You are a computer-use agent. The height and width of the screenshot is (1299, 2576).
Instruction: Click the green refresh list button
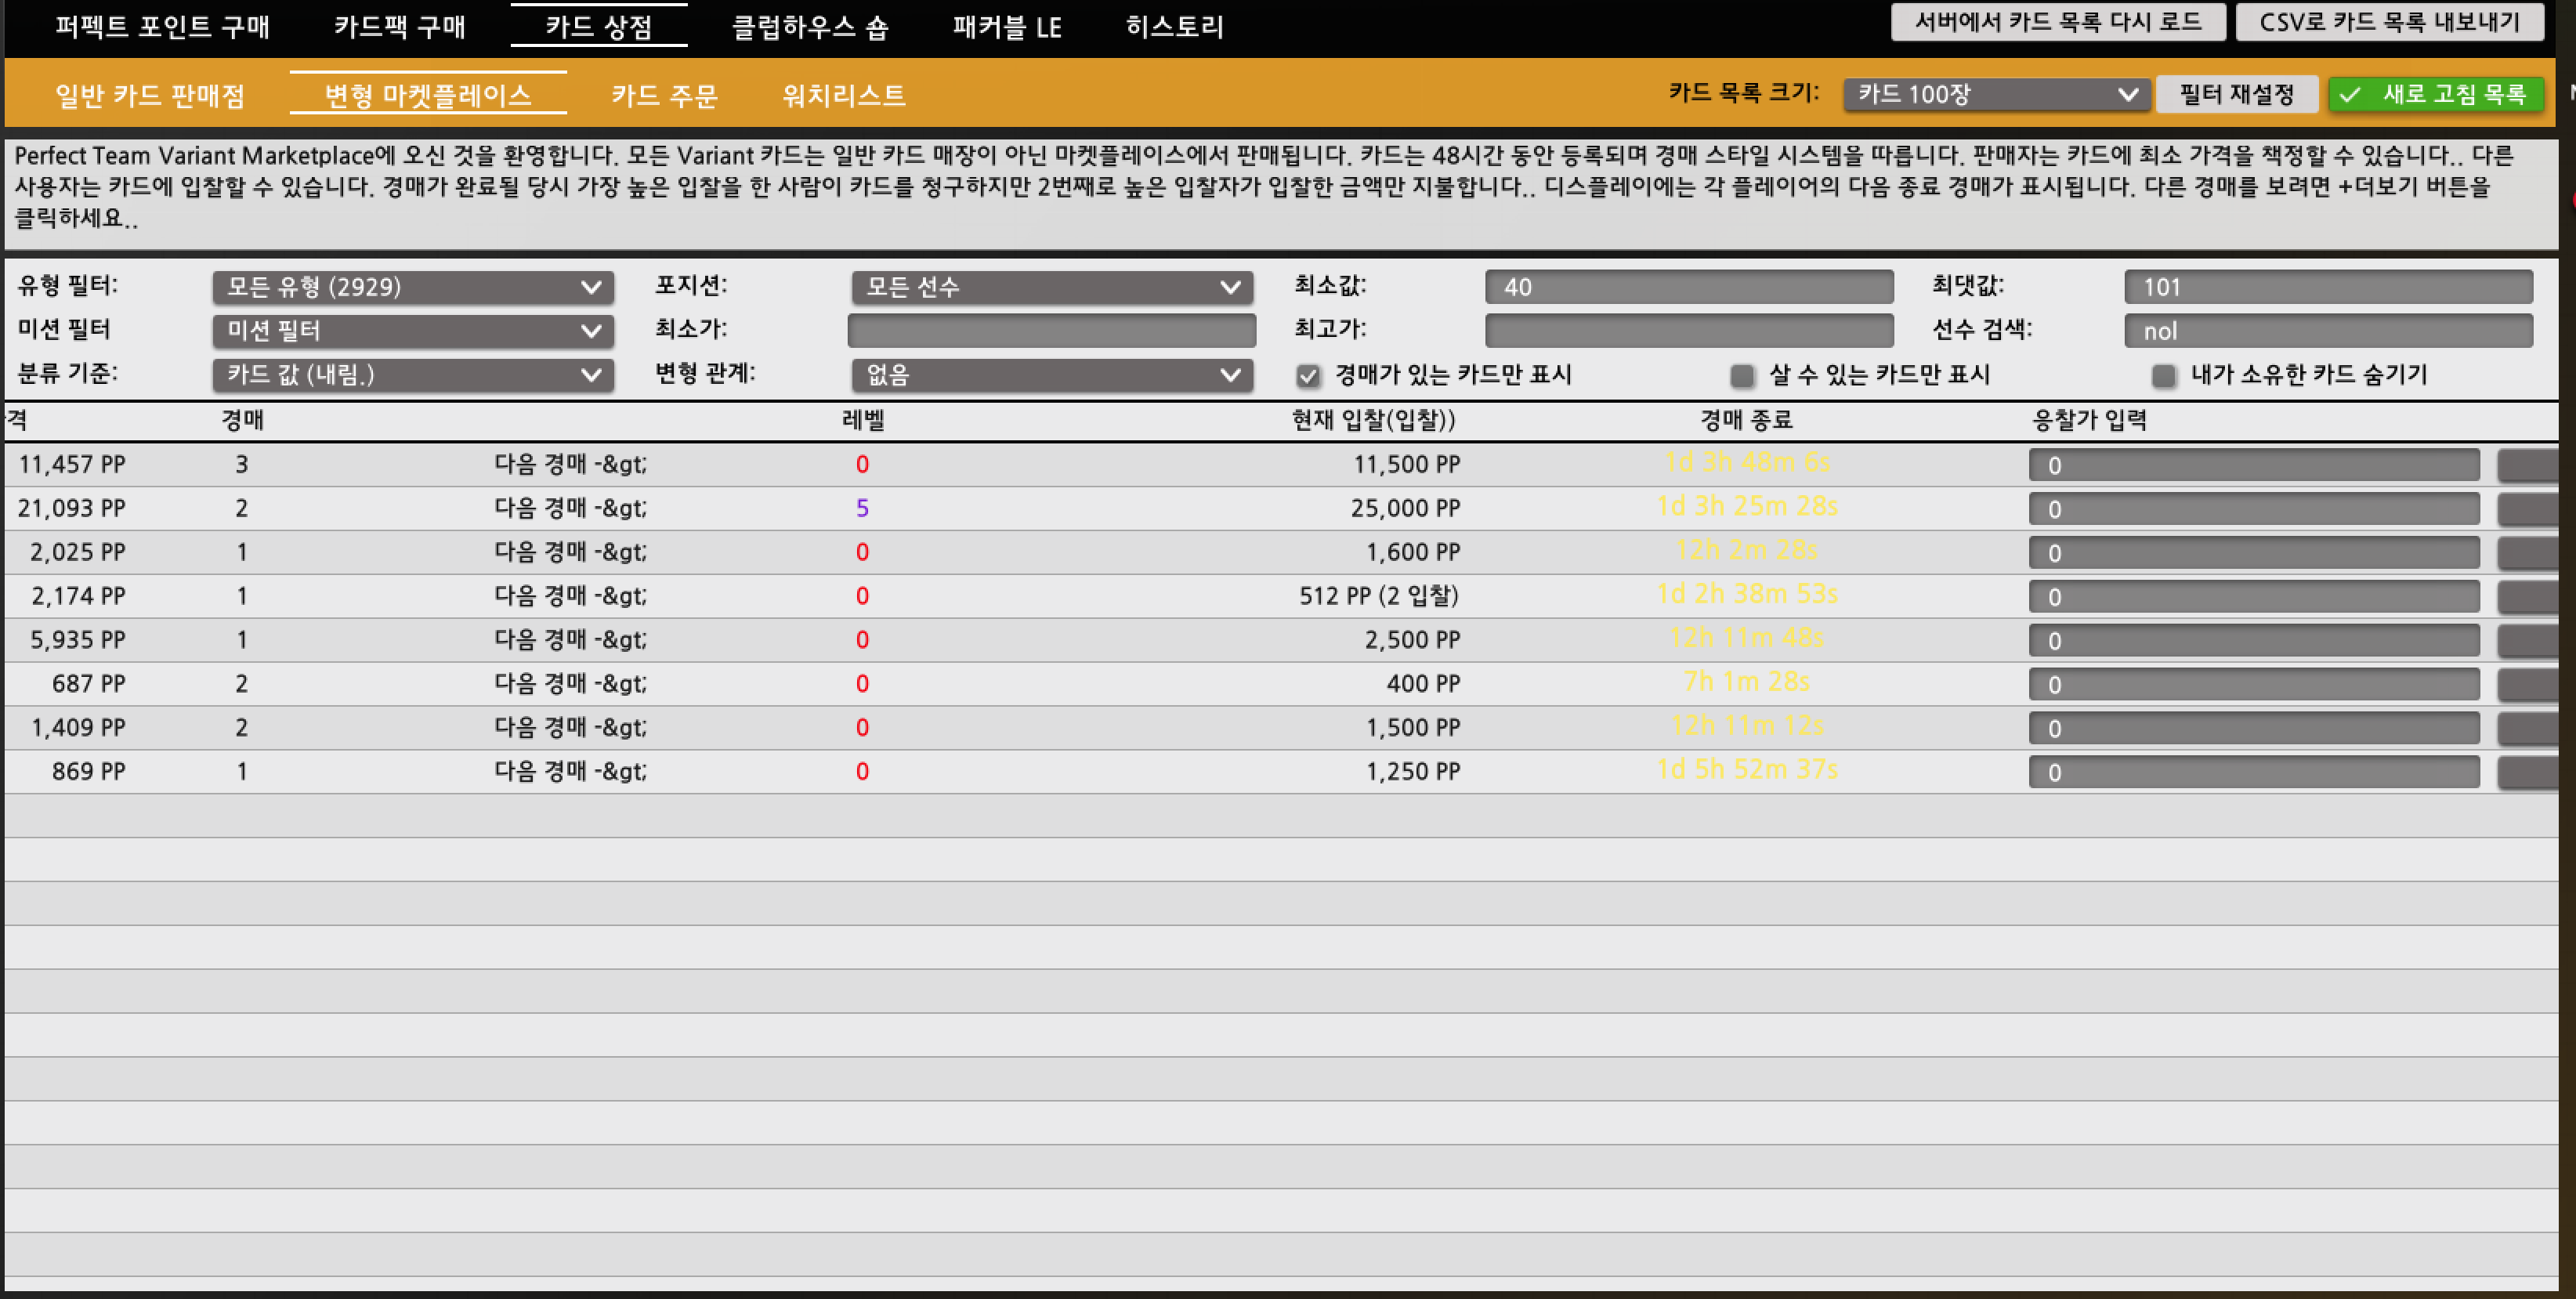point(2436,94)
